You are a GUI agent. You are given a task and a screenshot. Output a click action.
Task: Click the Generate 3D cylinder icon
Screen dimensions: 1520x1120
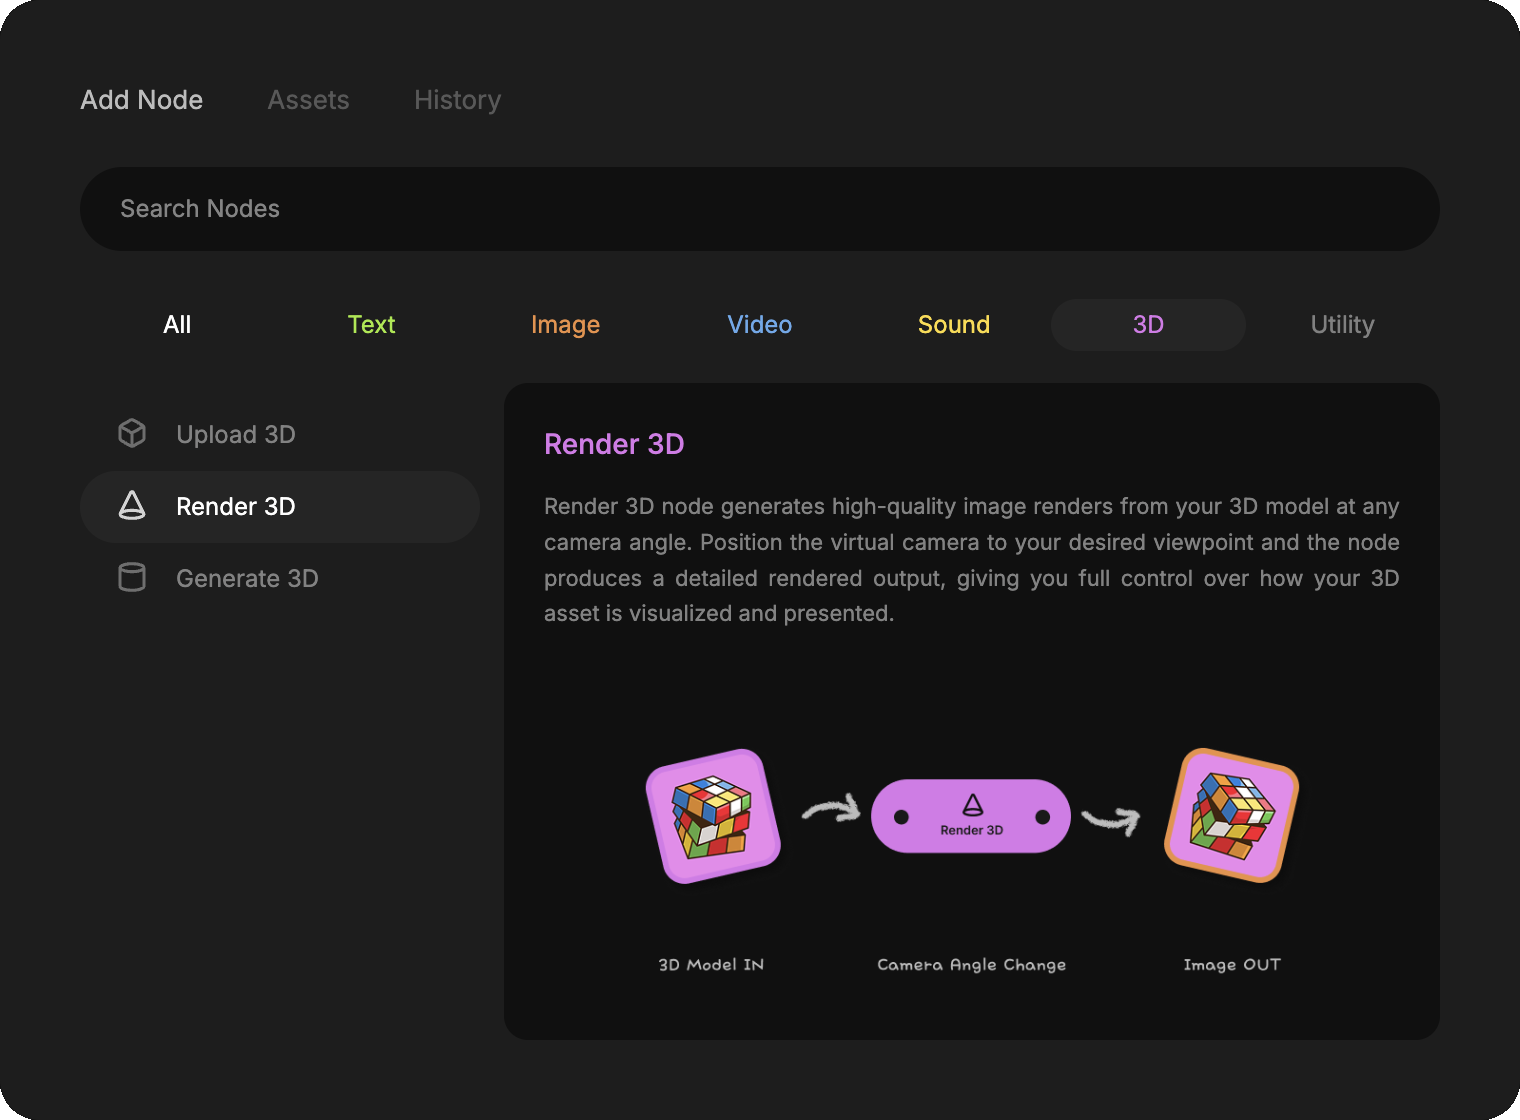pyautogui.click(x=132, y=578)
